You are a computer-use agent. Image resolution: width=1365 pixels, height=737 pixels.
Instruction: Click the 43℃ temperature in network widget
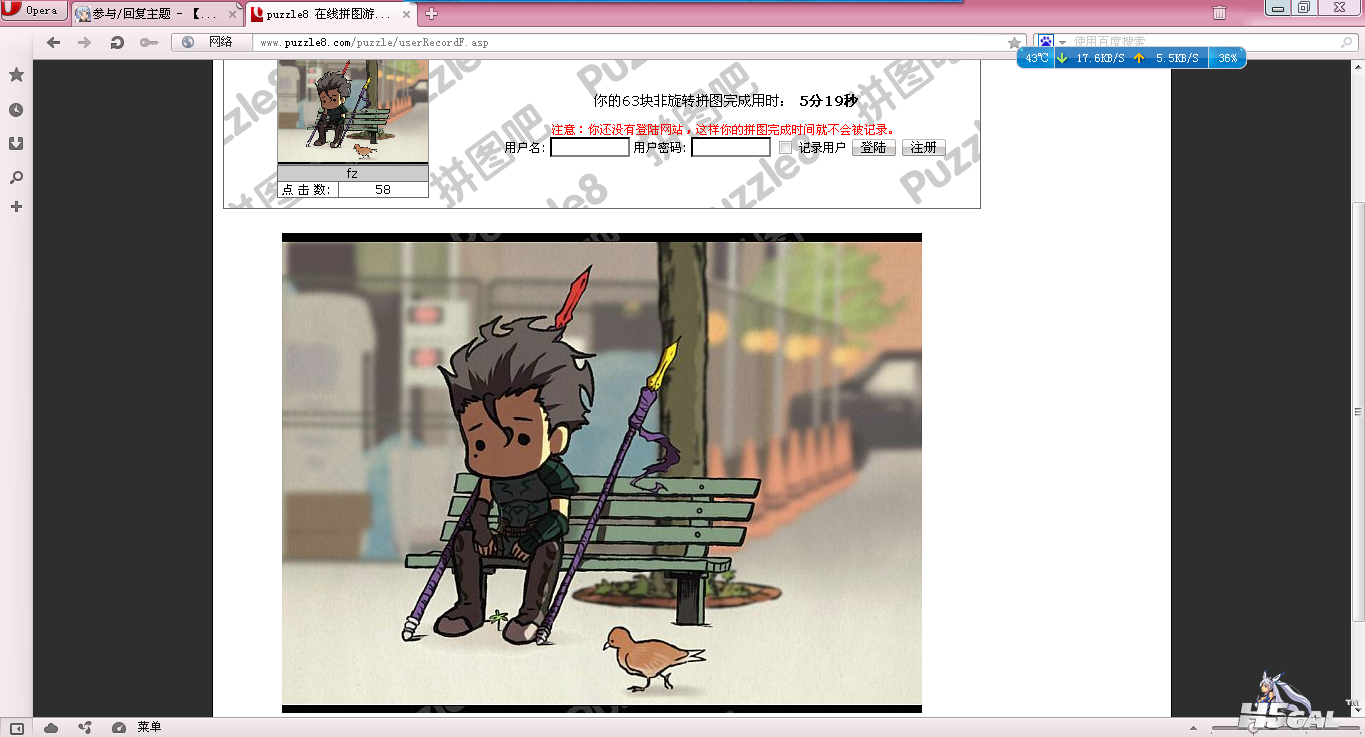(1037, 58)
